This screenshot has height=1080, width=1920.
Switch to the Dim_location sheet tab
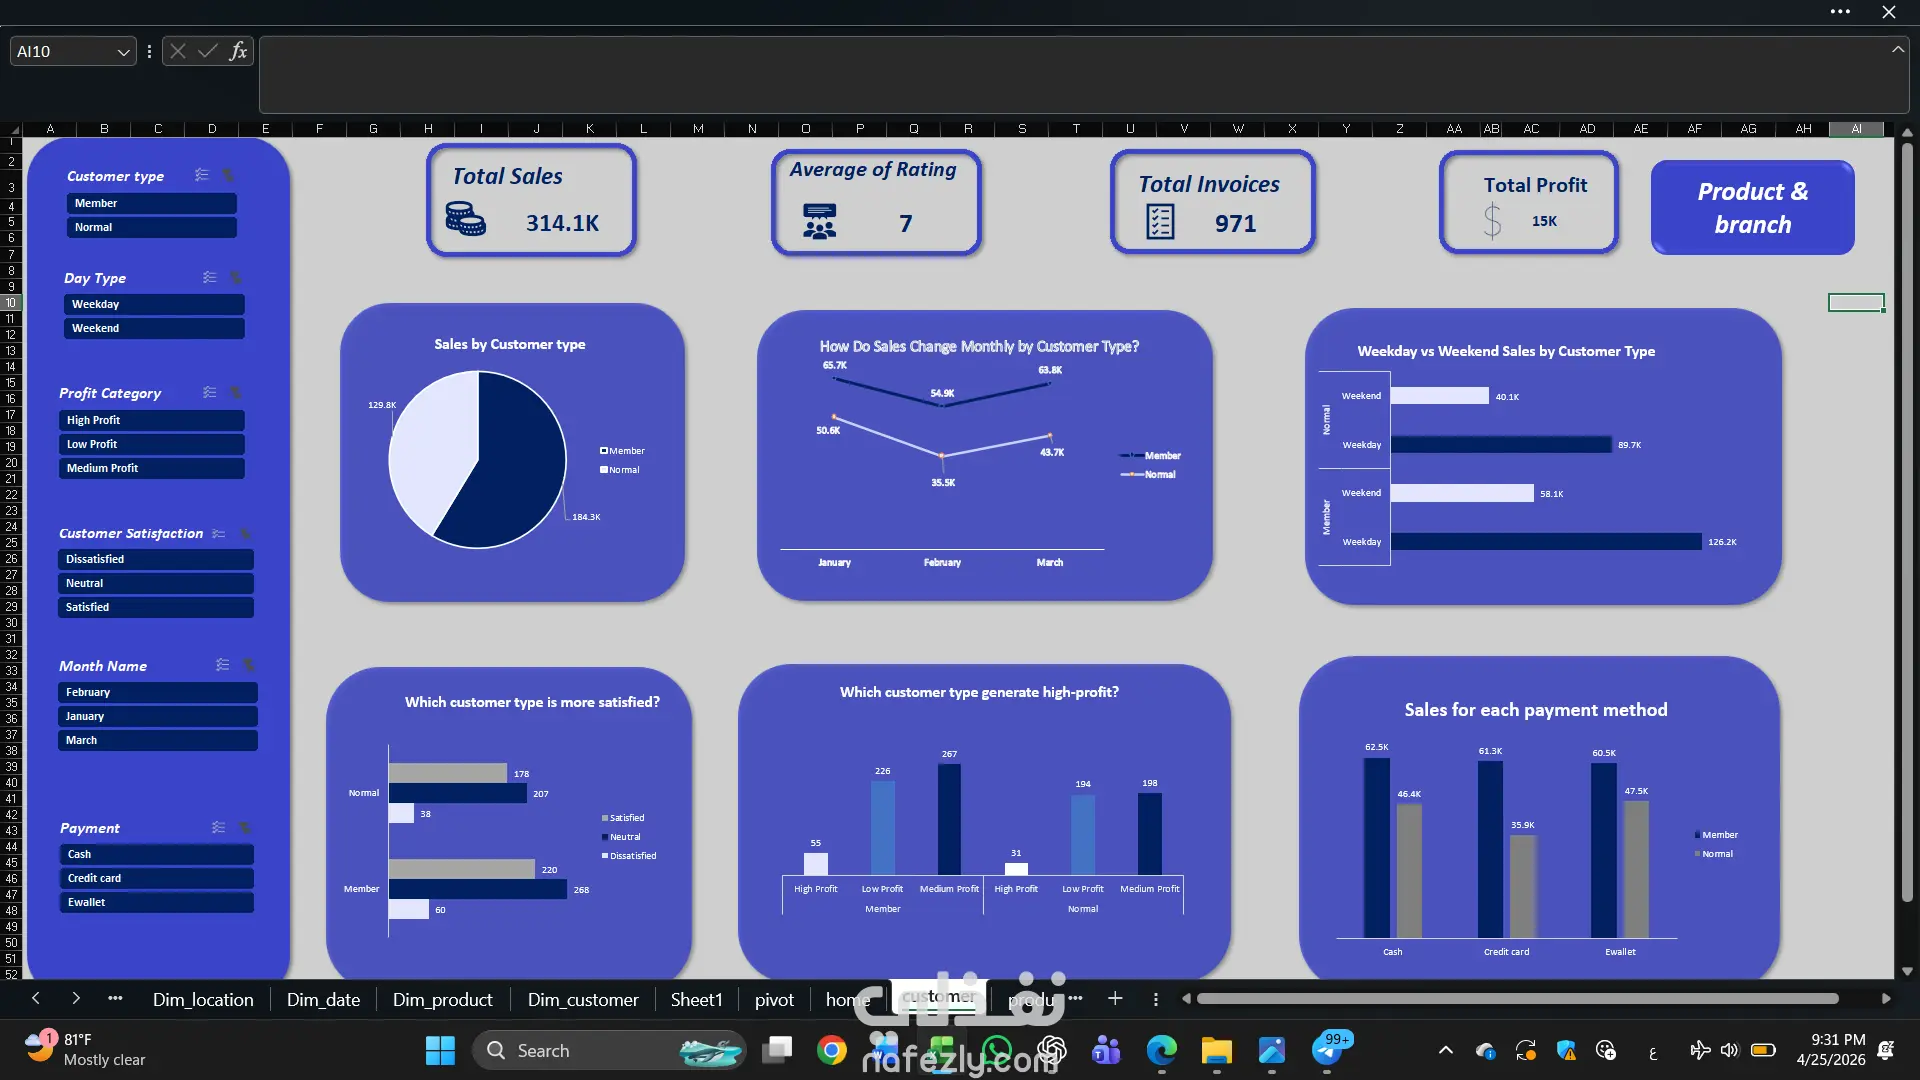[203, 999]
